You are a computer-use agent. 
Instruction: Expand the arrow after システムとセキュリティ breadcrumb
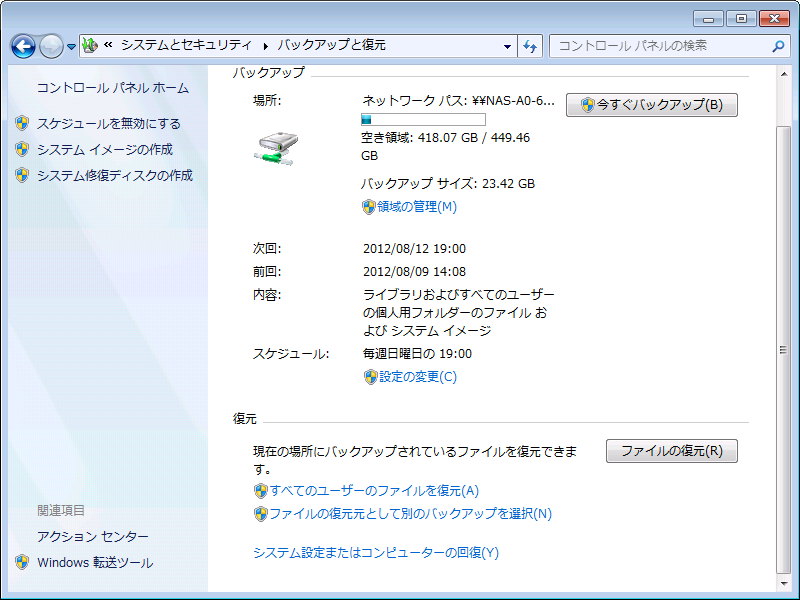click(265, 46)
